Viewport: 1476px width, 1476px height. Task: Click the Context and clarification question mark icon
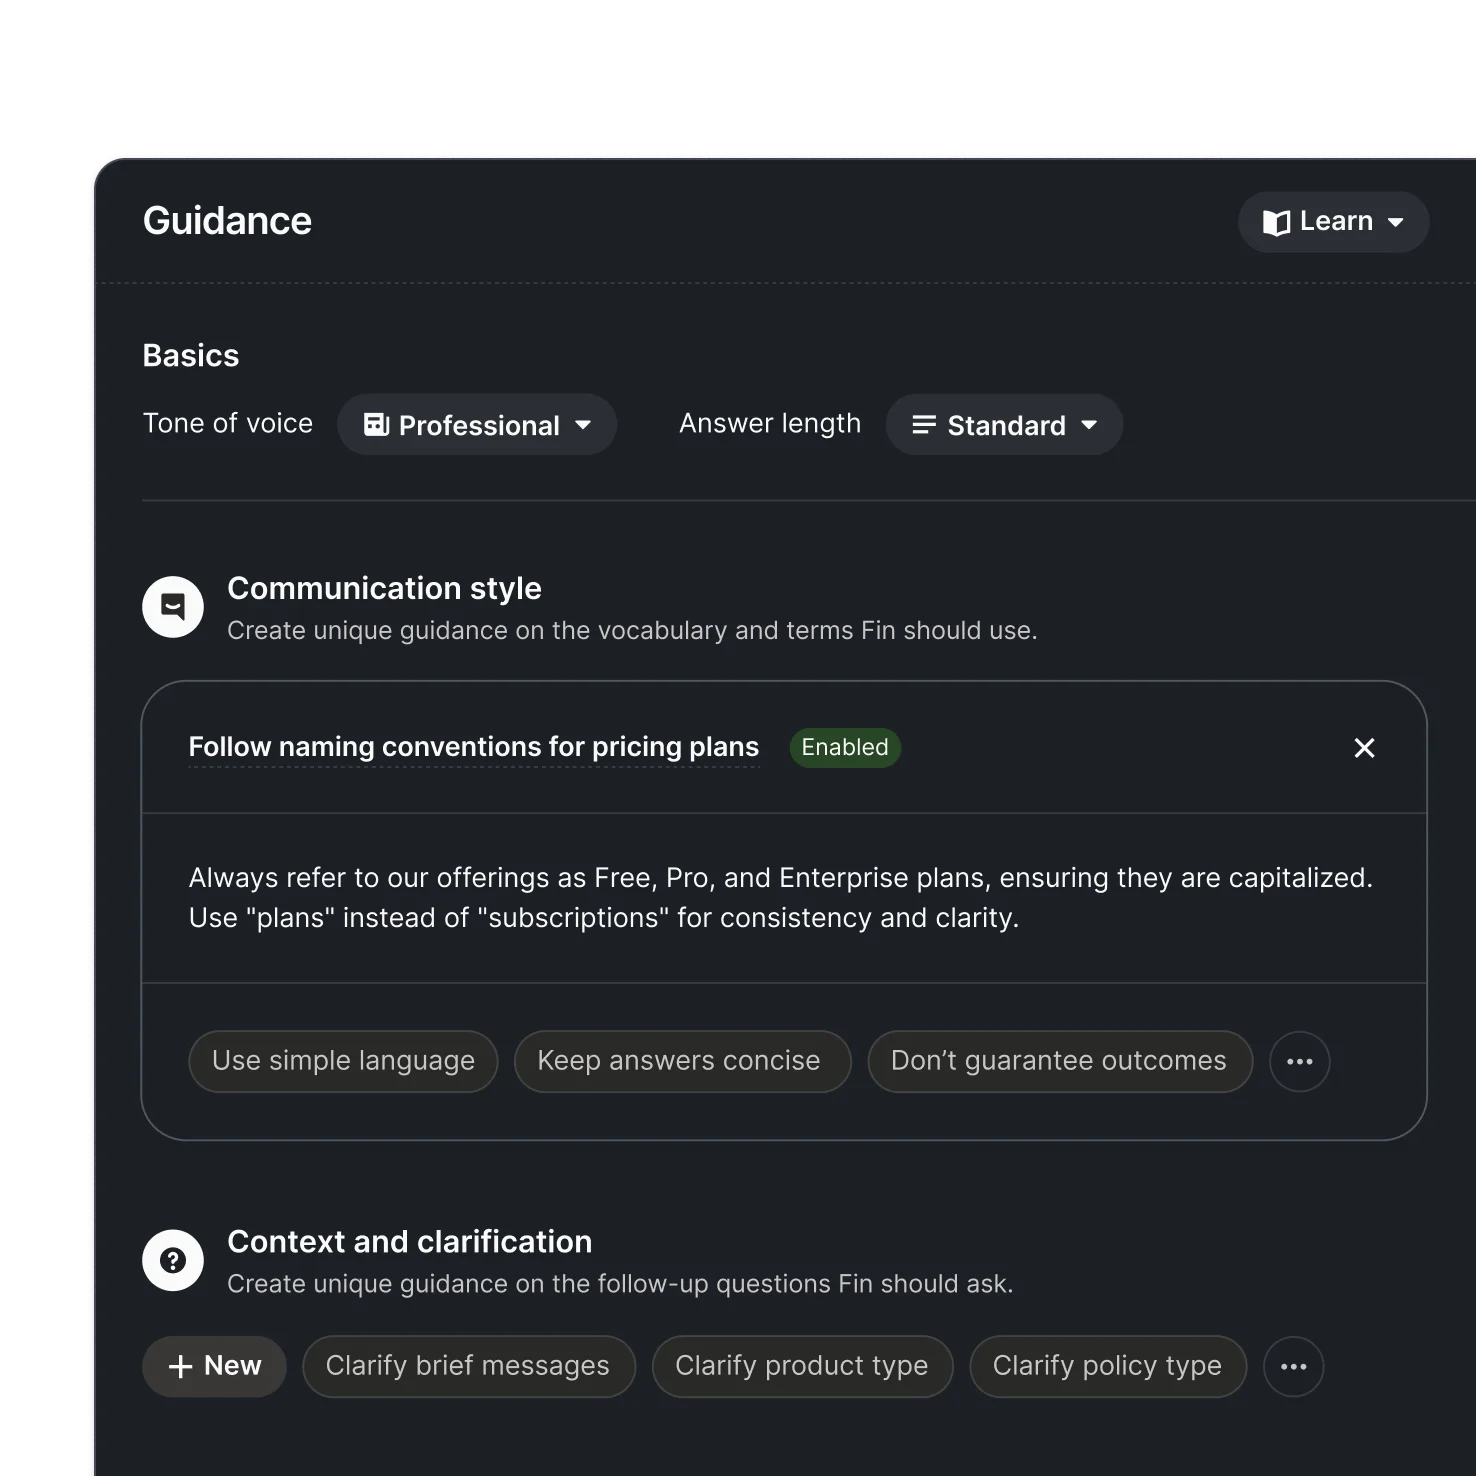173,1260
